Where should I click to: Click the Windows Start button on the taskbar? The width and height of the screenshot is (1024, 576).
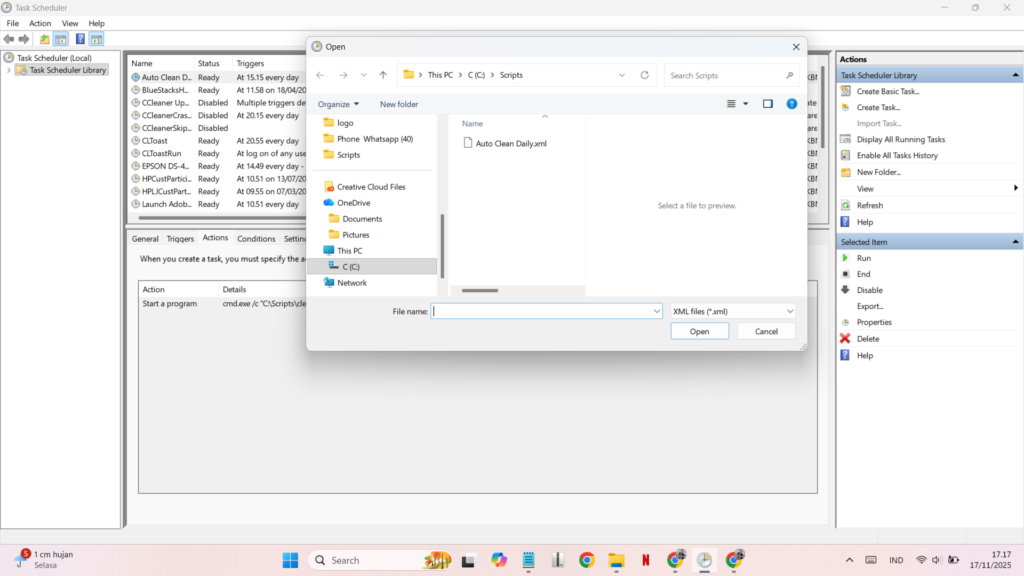click(x=290, y=560)
